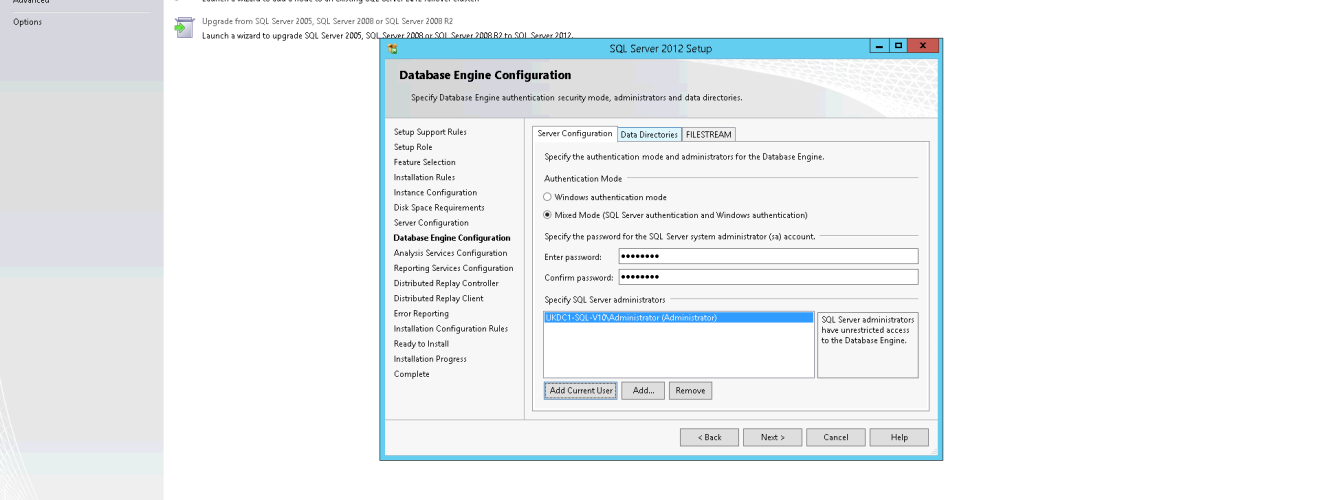Click the Ready to Install step
Image resolution: width=1320 pixels, height=500 pixels.
coord(421,344)
